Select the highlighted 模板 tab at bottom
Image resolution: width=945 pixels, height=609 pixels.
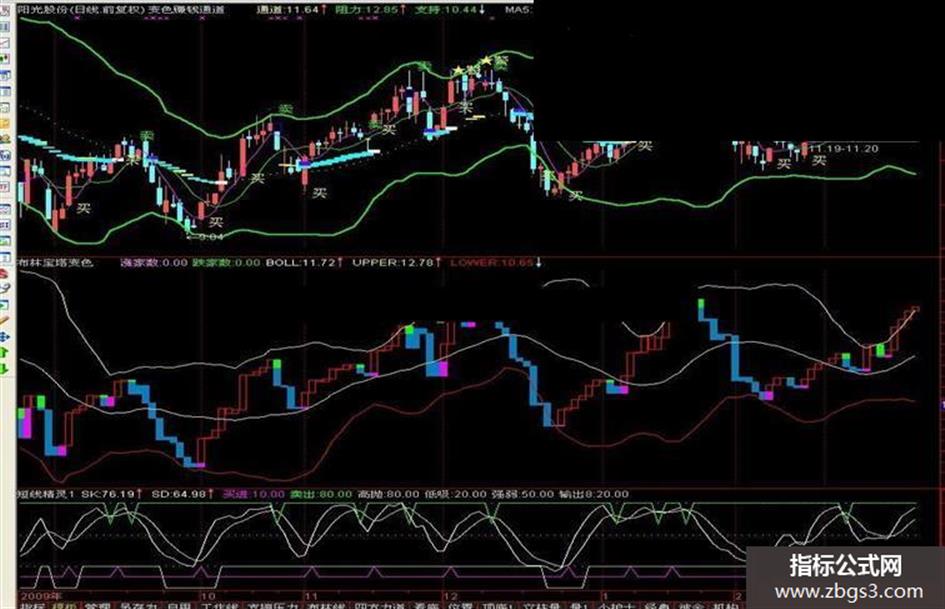pyautogui.click(x=64, y=605)
